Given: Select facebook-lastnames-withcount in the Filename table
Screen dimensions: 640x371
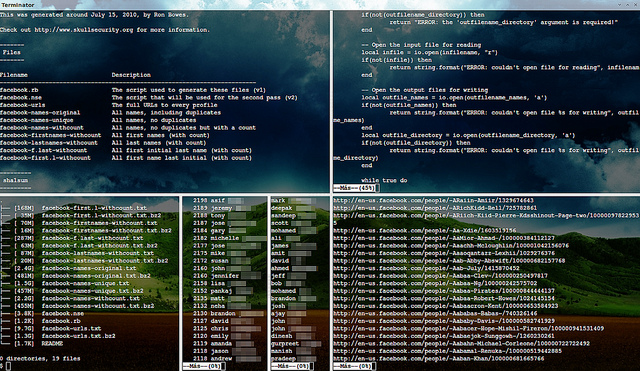Looking at the screenshot, I should click(49, 143).
